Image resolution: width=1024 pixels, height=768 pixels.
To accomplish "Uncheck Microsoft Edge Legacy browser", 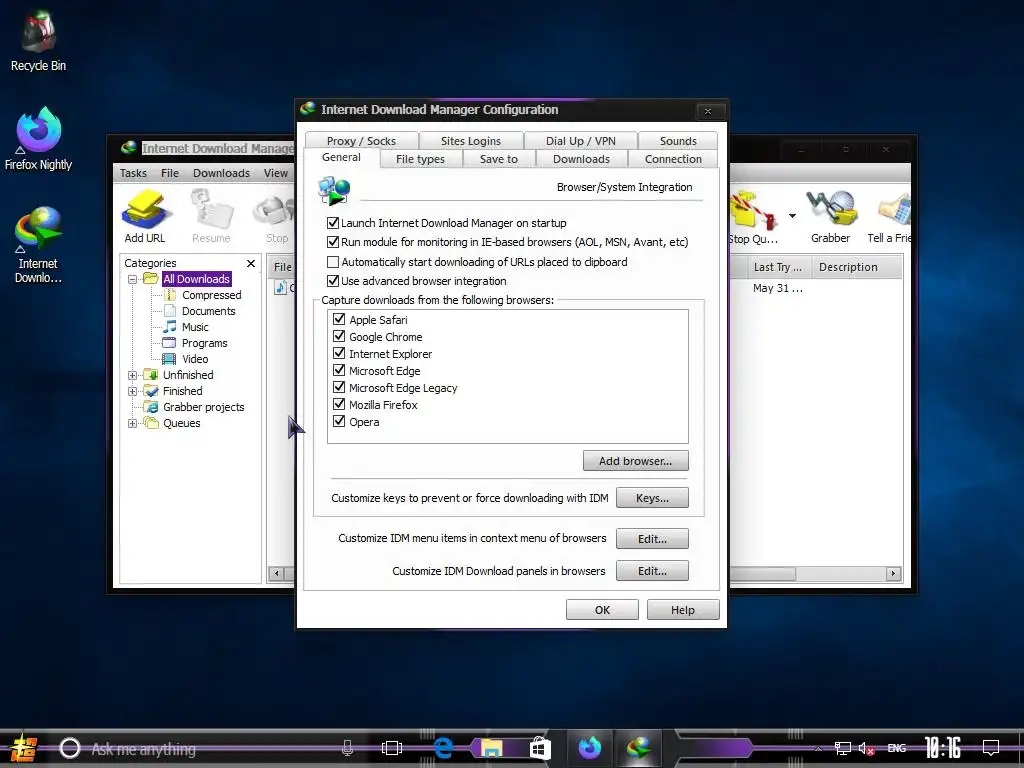I will (339, 387).
